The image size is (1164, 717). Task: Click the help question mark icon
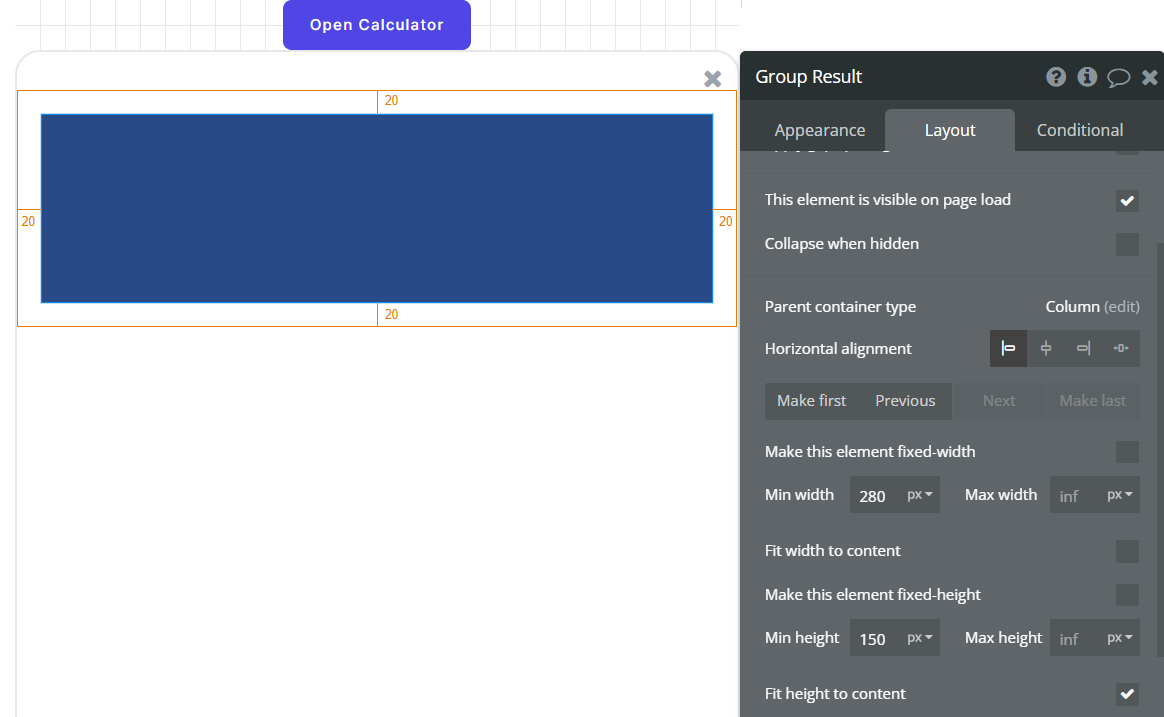pos(1056,77)
